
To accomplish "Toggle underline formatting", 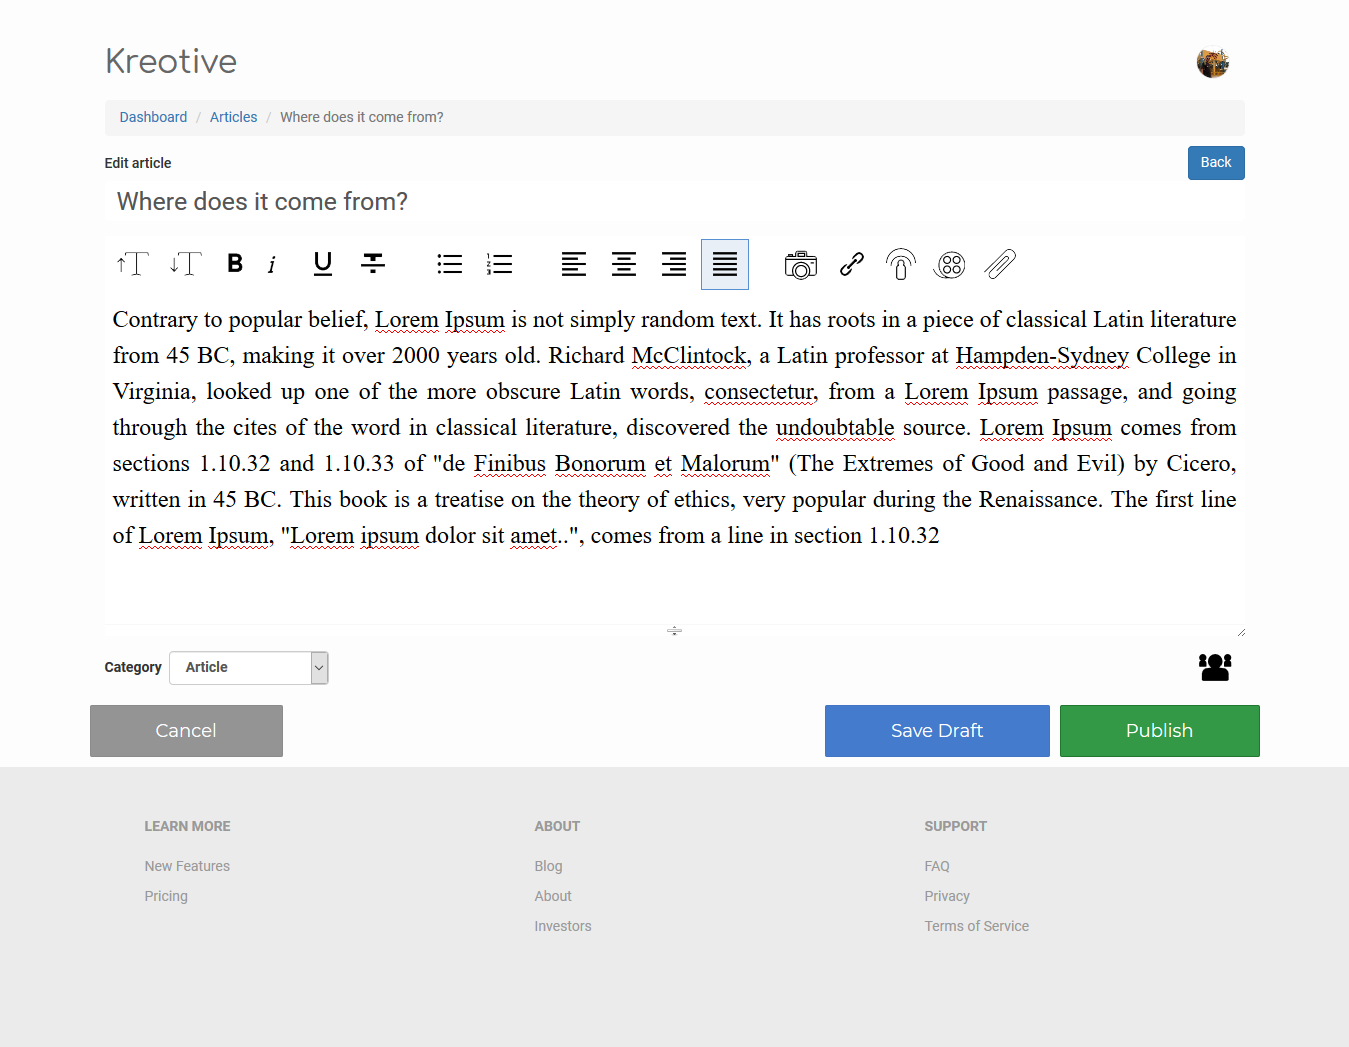I will click(322, 264).
